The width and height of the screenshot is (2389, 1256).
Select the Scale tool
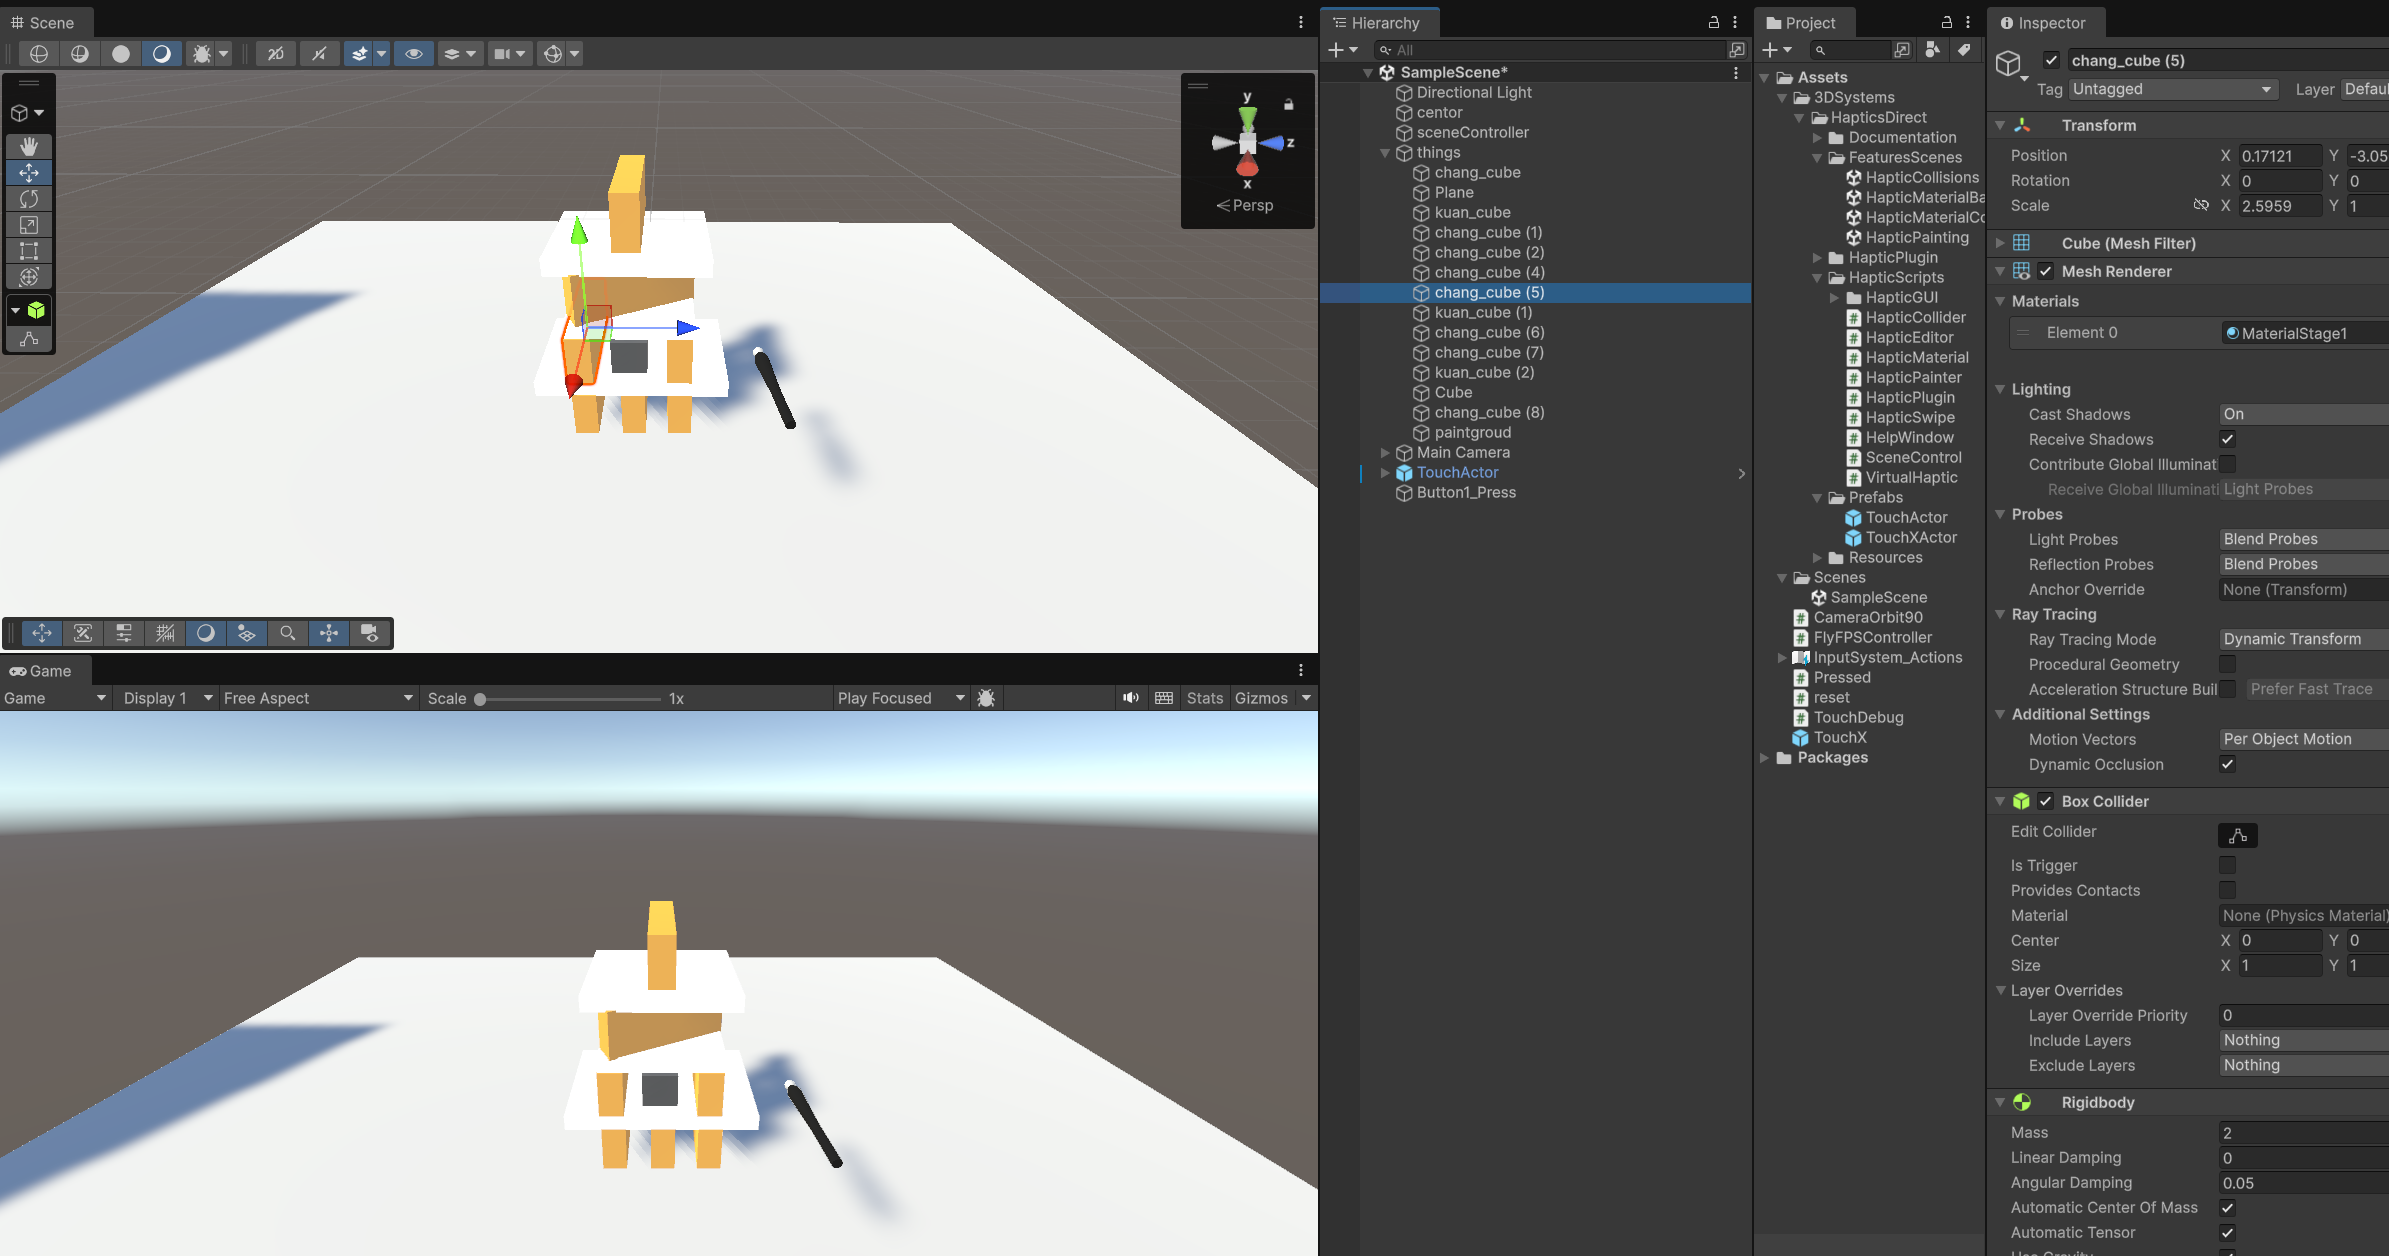29,224
